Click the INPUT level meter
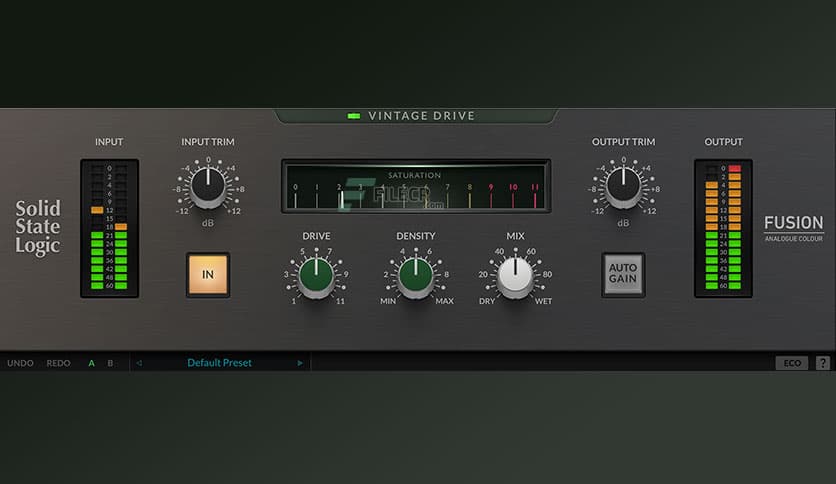The image size is (836, 484). pos(109,228)
